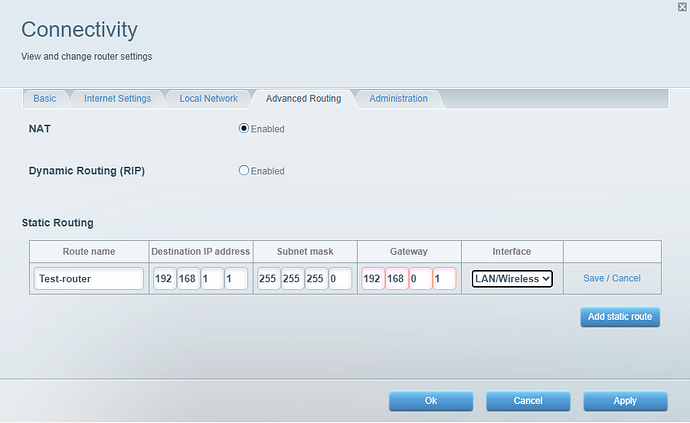Viewport: 690px width, 423px height.
Task: Open the LAN/Wireless interface dropdown
Action: click(512, 279)
